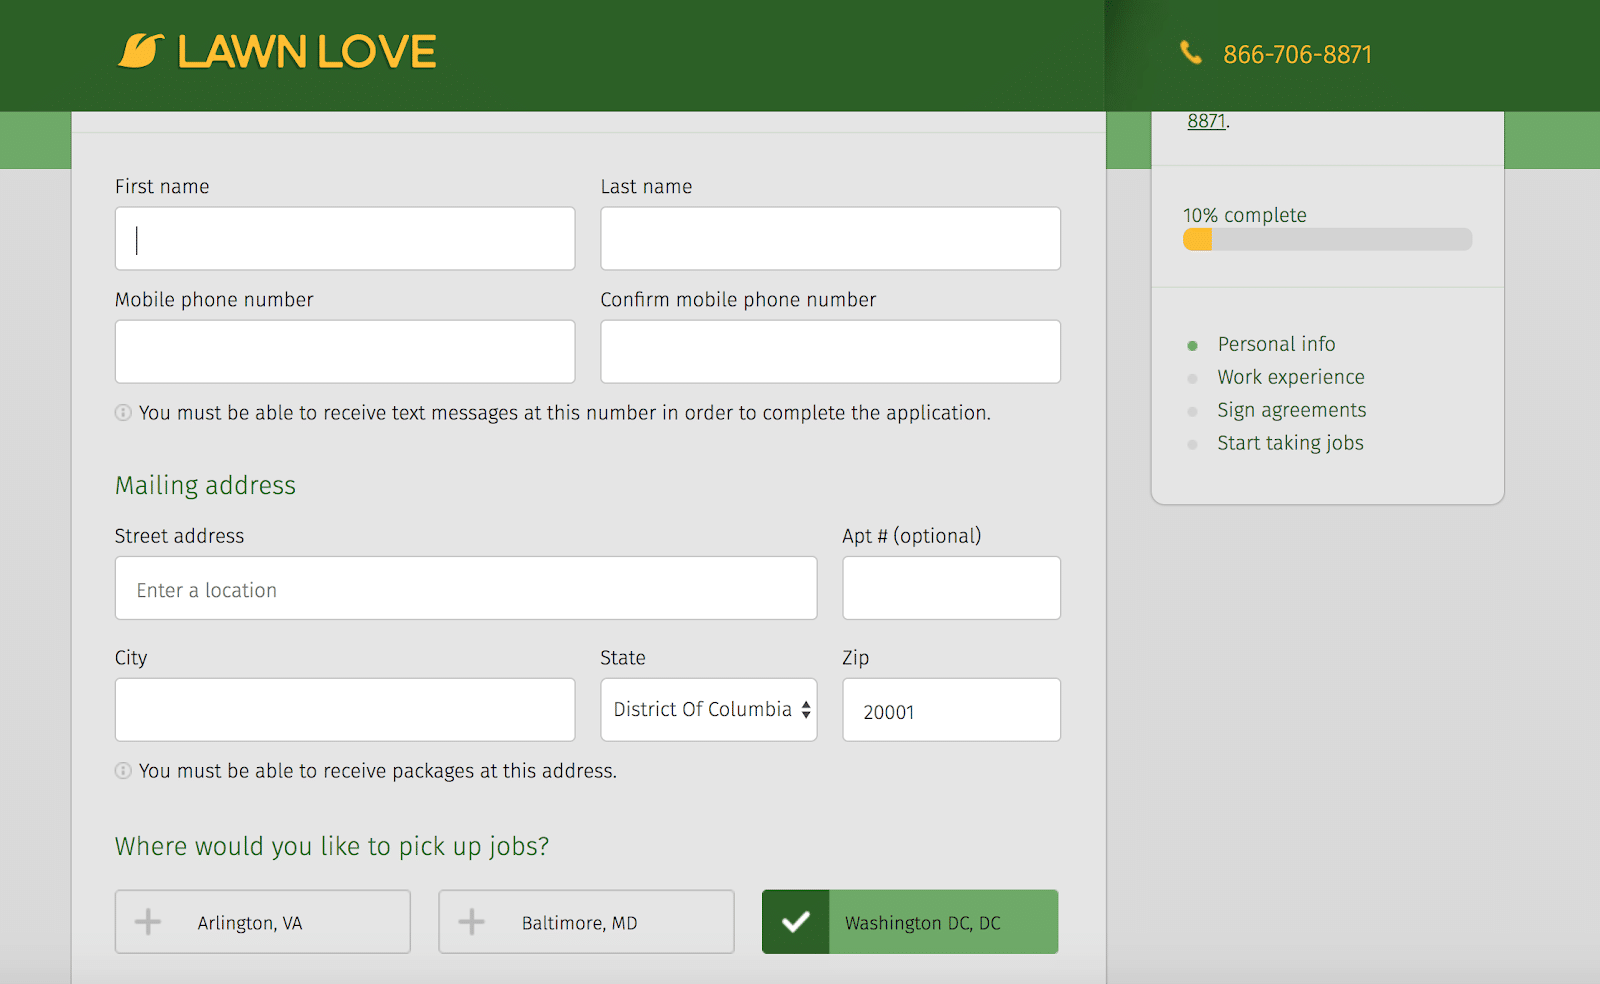Click the 'Confirm mobile phone number' label
The image size is (1600, 984).
tap(738, 300)
